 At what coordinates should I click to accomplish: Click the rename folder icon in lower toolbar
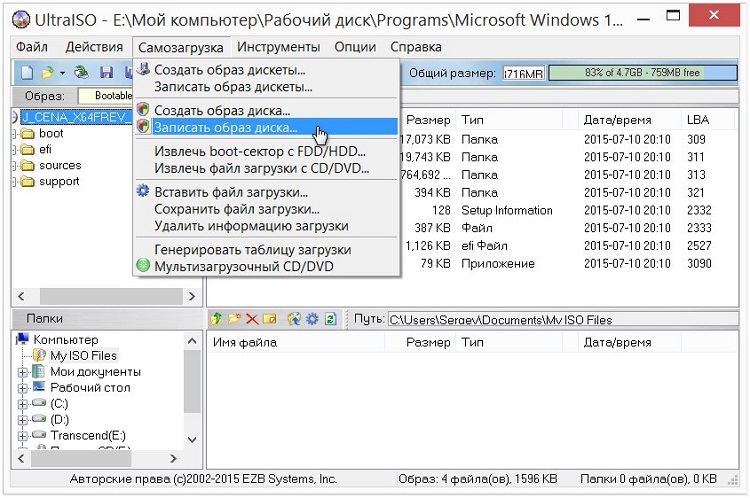click(270, 319)
